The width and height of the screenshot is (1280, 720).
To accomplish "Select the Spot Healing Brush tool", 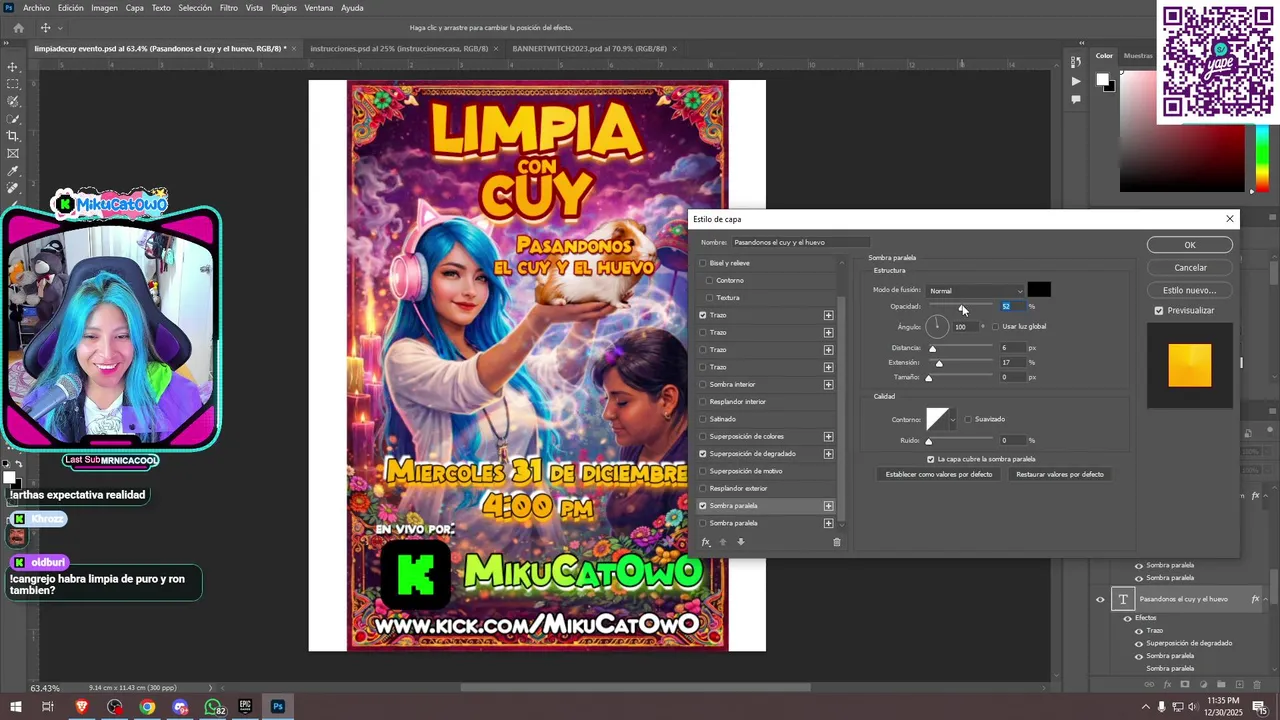I will point(13,188).
